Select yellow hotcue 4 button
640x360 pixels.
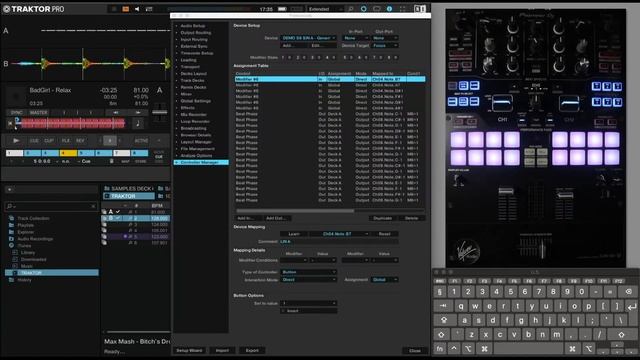pyautogui.click(x=68, y=153)
